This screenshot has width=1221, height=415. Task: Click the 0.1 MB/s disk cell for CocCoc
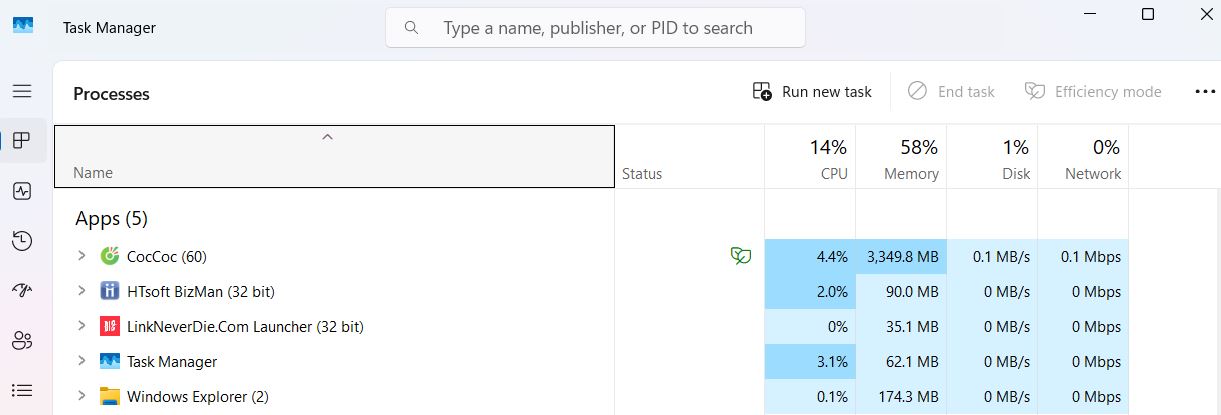[992, 256]
